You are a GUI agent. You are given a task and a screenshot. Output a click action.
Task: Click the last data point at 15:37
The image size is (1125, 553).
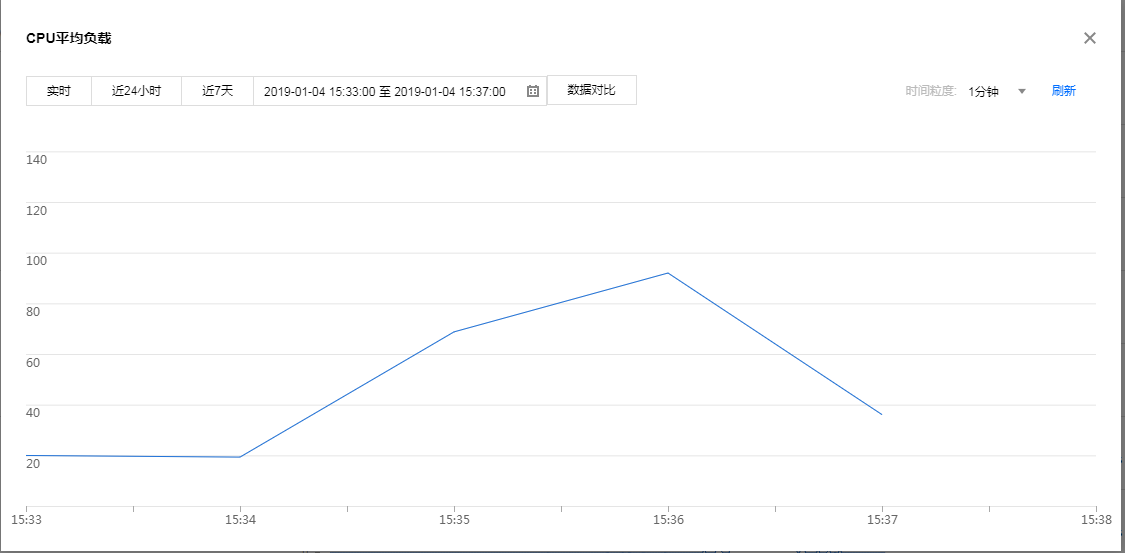881,414
